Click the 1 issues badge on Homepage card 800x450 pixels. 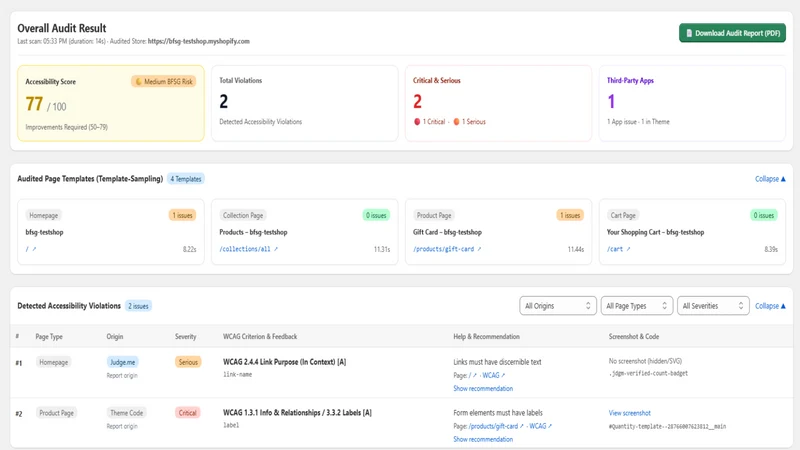183,215
